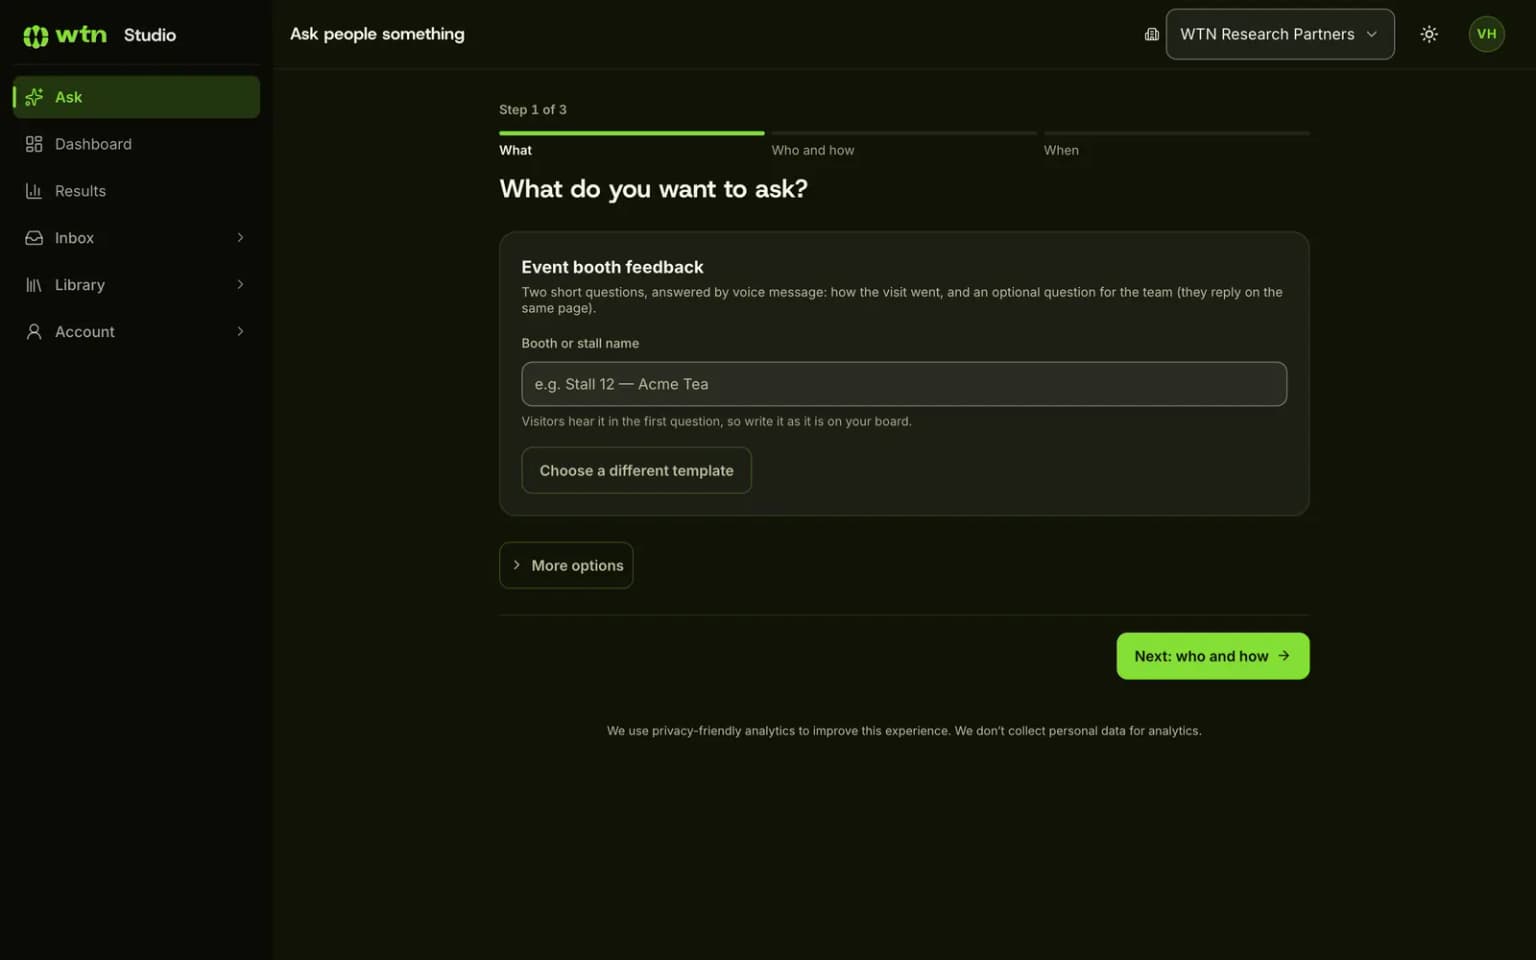
Task: Click the Event booth feedback heading
Action: [612, 267]
